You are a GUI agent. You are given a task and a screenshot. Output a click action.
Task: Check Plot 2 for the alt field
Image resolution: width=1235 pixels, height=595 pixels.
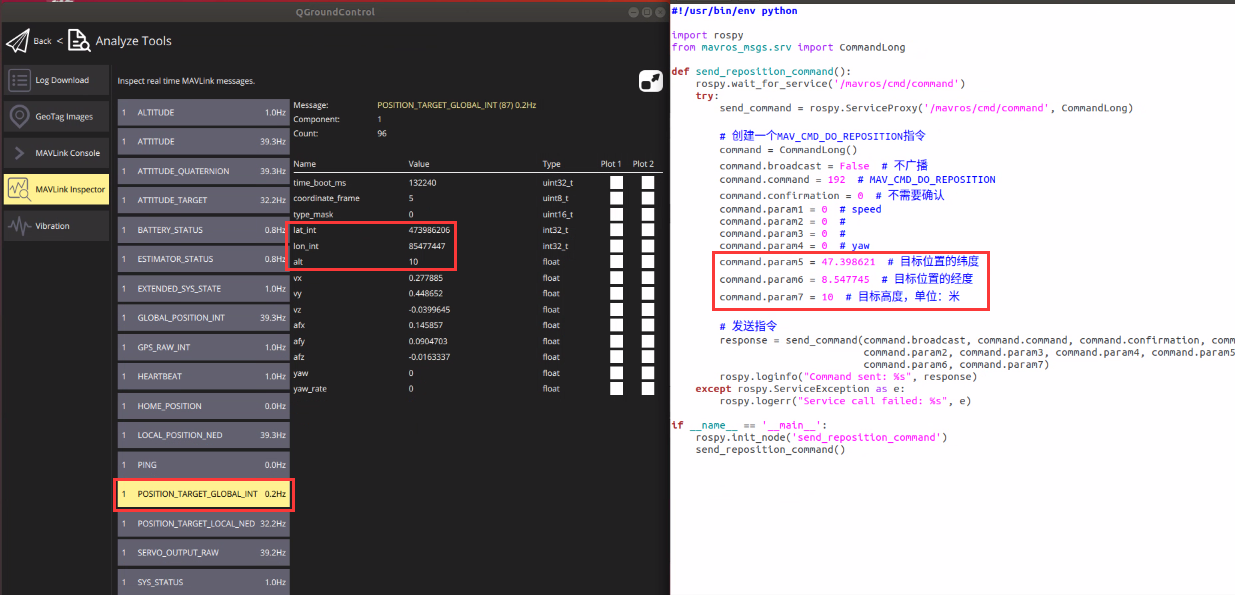(x=647, y=261)
